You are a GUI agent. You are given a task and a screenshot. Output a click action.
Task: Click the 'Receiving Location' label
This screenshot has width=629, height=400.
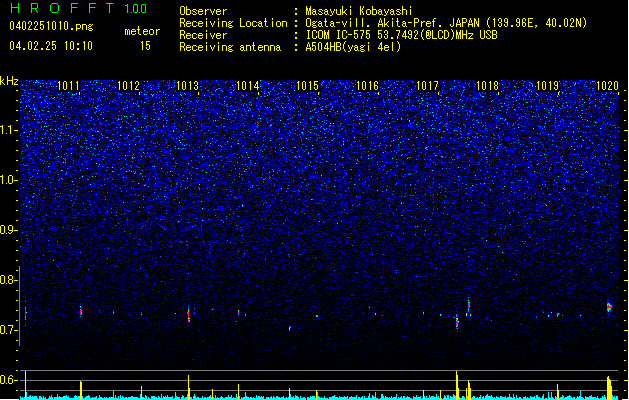point(233,23)
